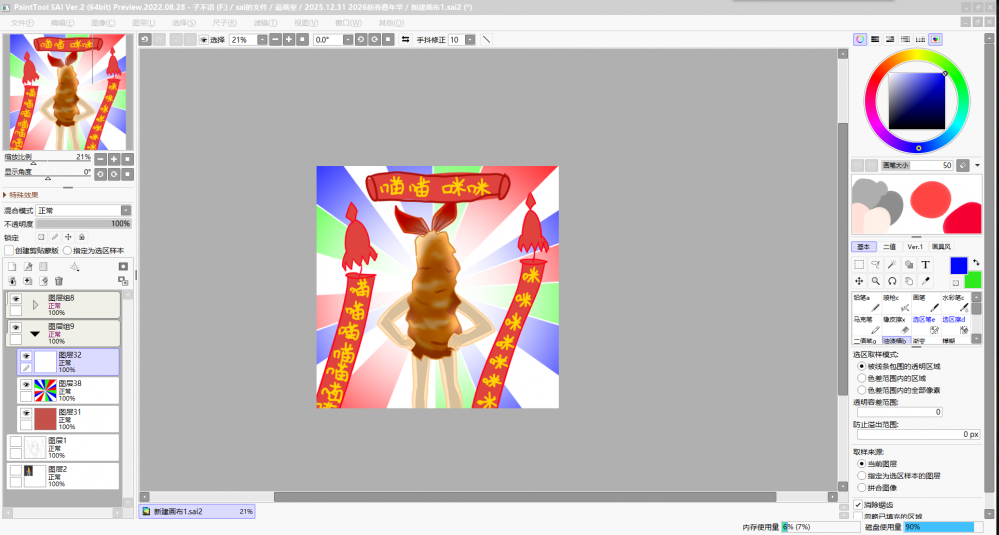Create a new layer mask
Viewport: 999px width, 535px height.
pos(123,266)
